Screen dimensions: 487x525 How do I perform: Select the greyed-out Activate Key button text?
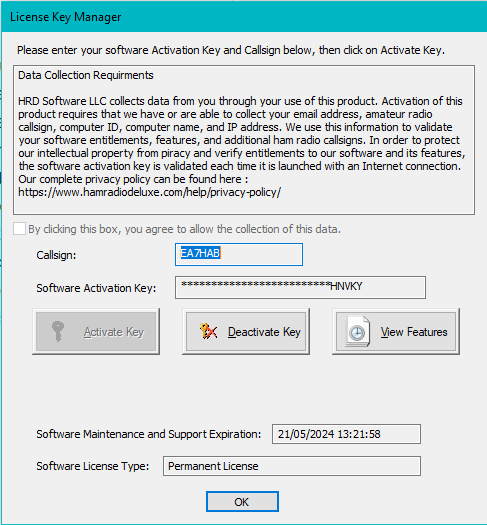tap(114, 332)
